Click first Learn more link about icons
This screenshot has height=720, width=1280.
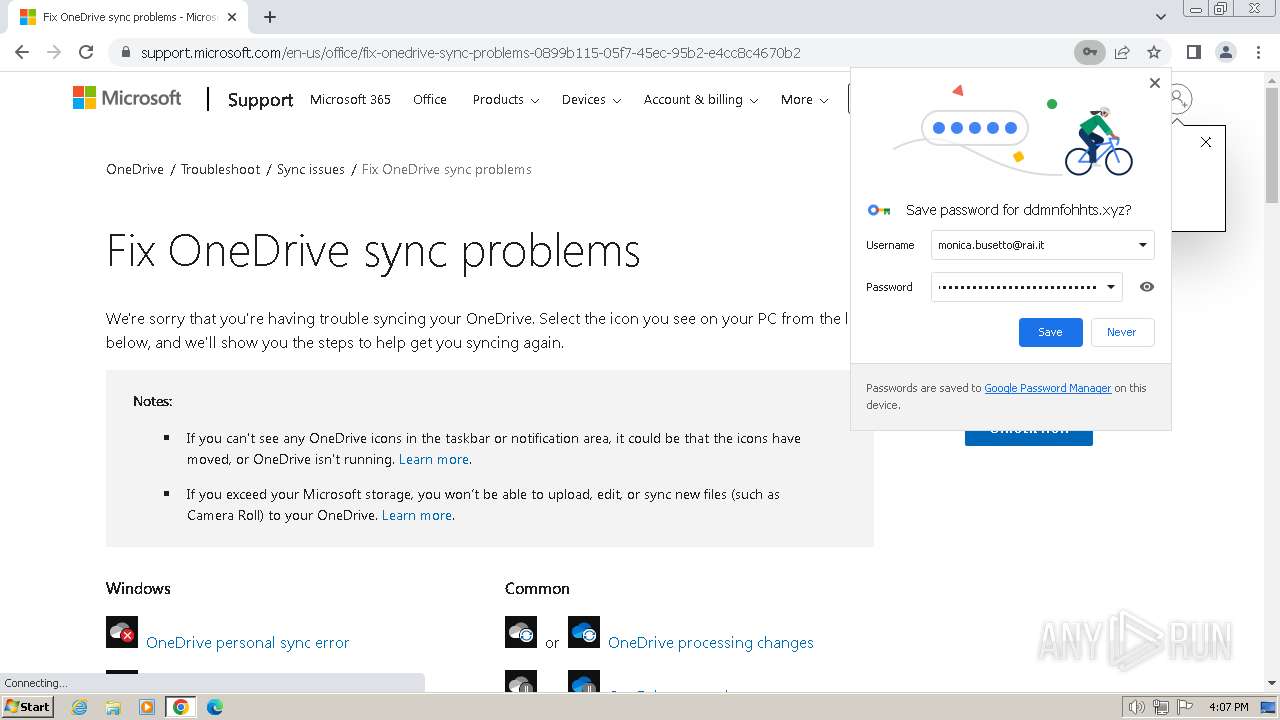(x=434, y=459)
